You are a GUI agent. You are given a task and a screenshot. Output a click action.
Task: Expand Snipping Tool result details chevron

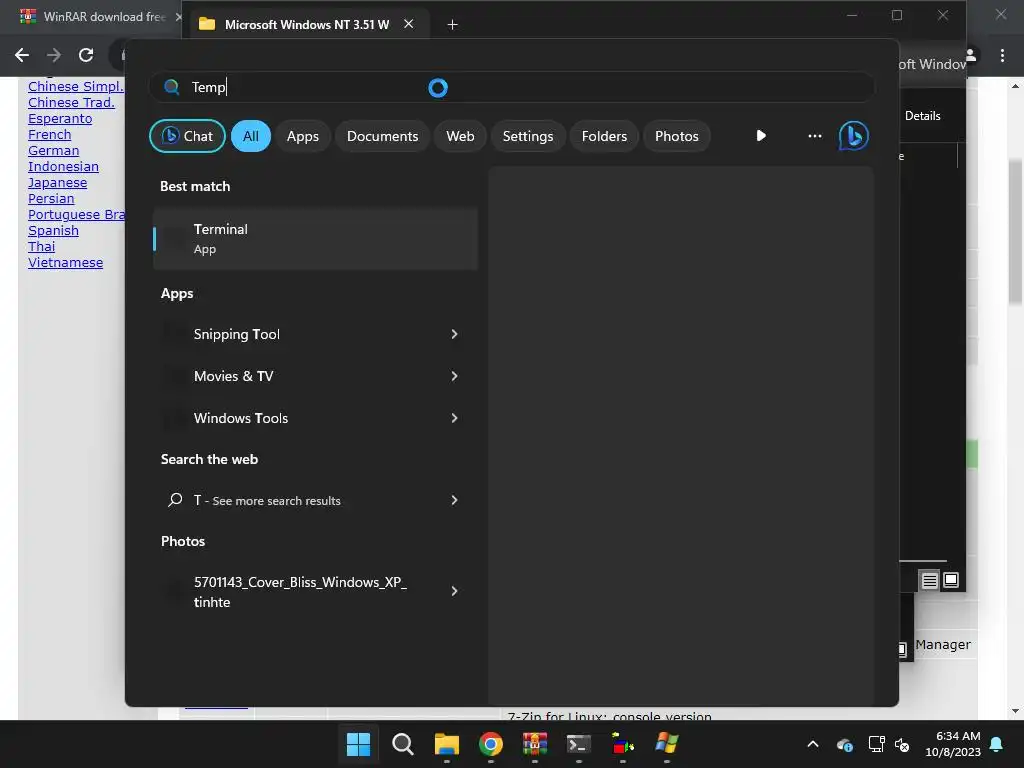[x=455, y=334]
